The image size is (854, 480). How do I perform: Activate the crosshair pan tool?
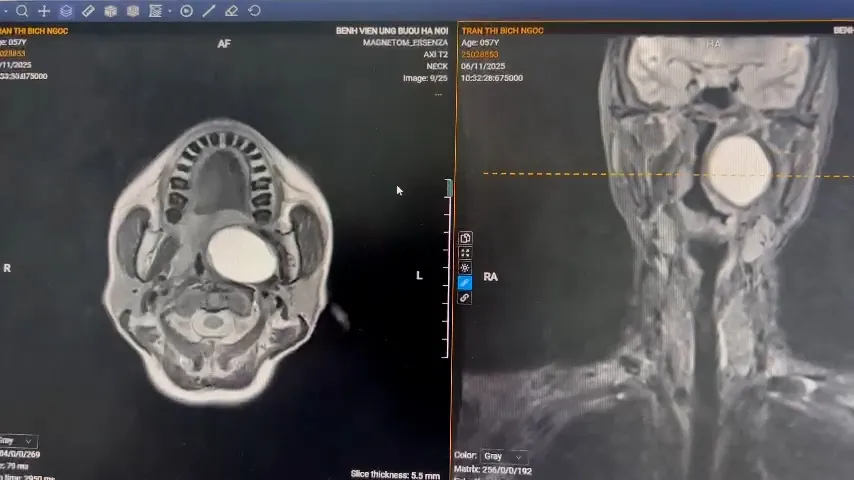(x=44, y=11)
